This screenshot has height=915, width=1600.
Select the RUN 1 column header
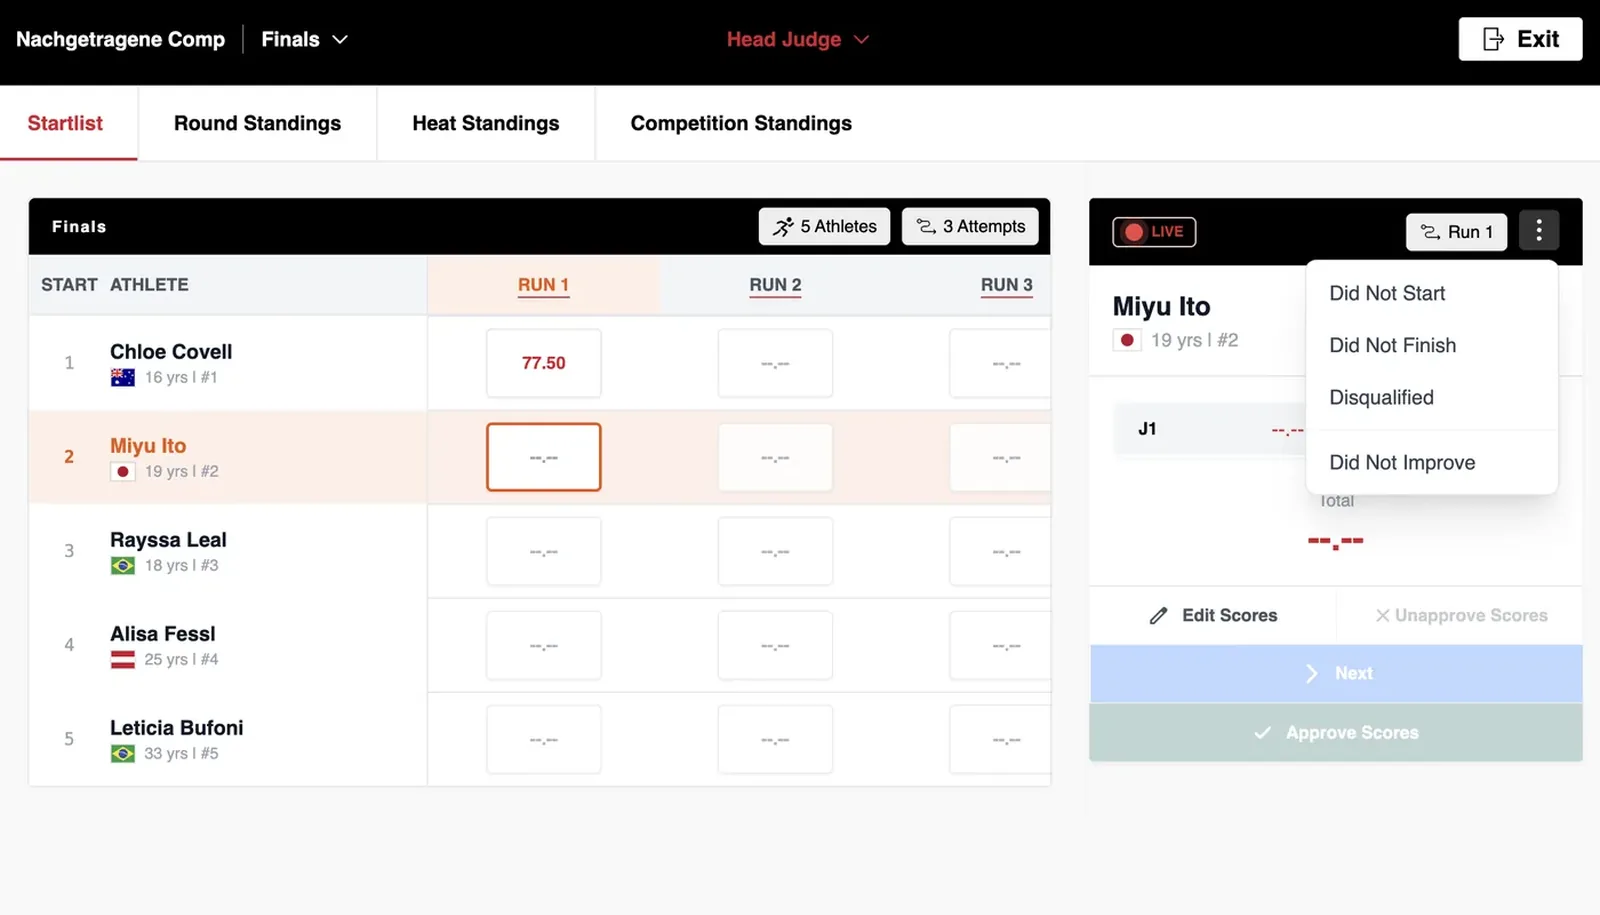[543, 285]
